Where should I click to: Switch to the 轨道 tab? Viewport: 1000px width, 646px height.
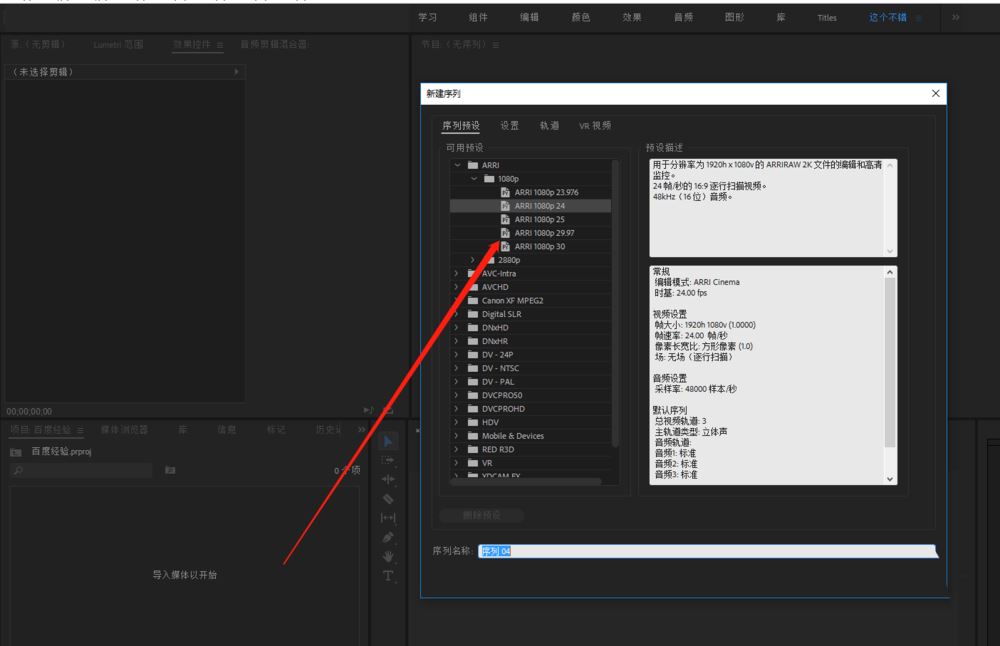pyautogui.click(x=550, y=125)
